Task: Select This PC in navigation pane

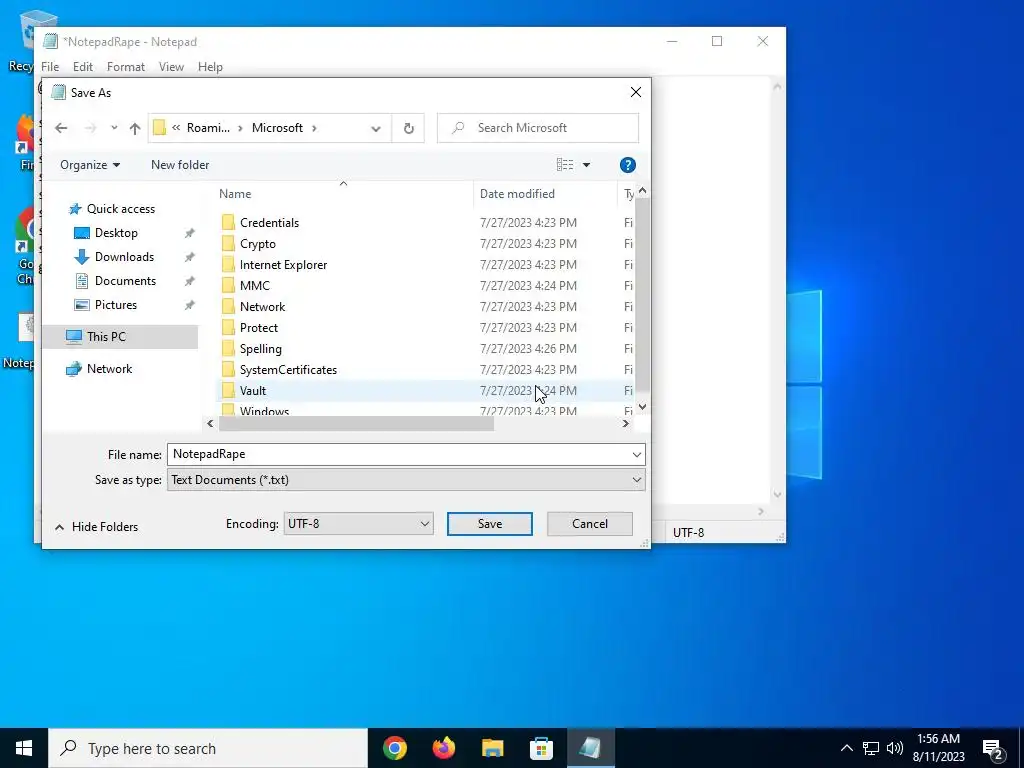Action: click(106, 336)
